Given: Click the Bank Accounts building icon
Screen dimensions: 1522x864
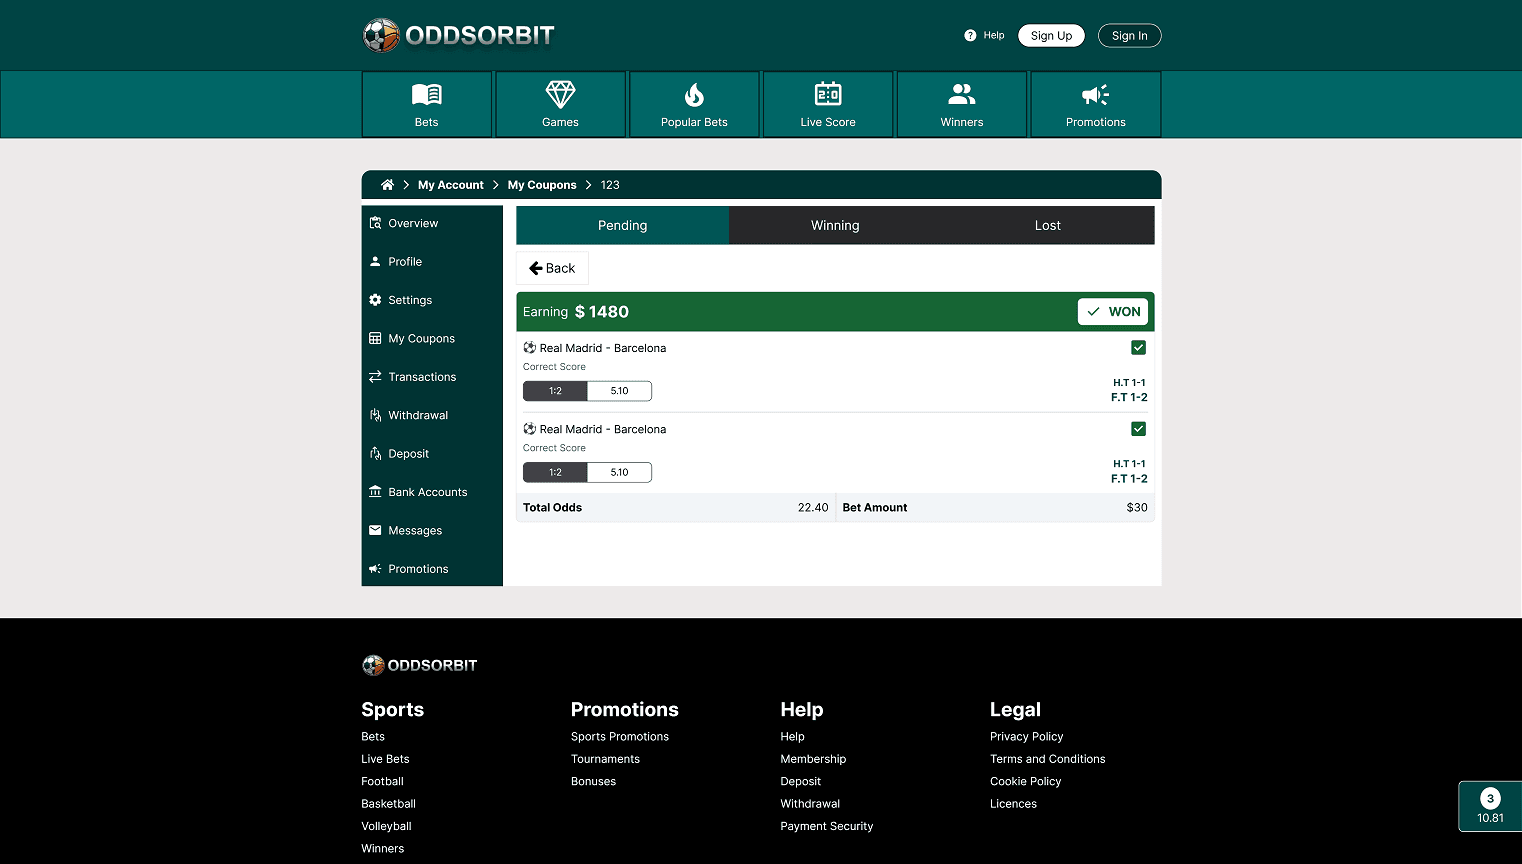Looking at the screenshot, I should (375, 492).
